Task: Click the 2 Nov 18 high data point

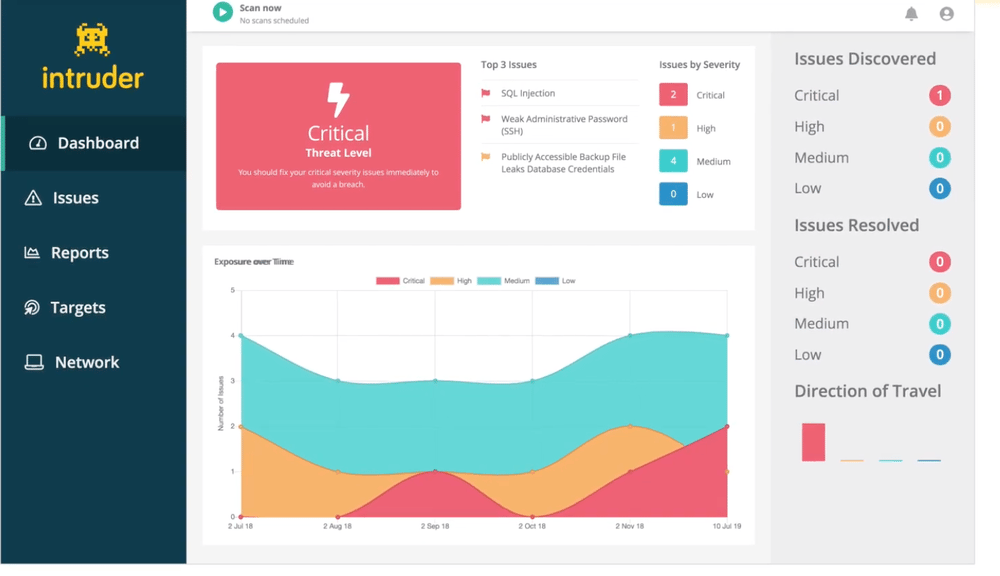Action: 629,426
